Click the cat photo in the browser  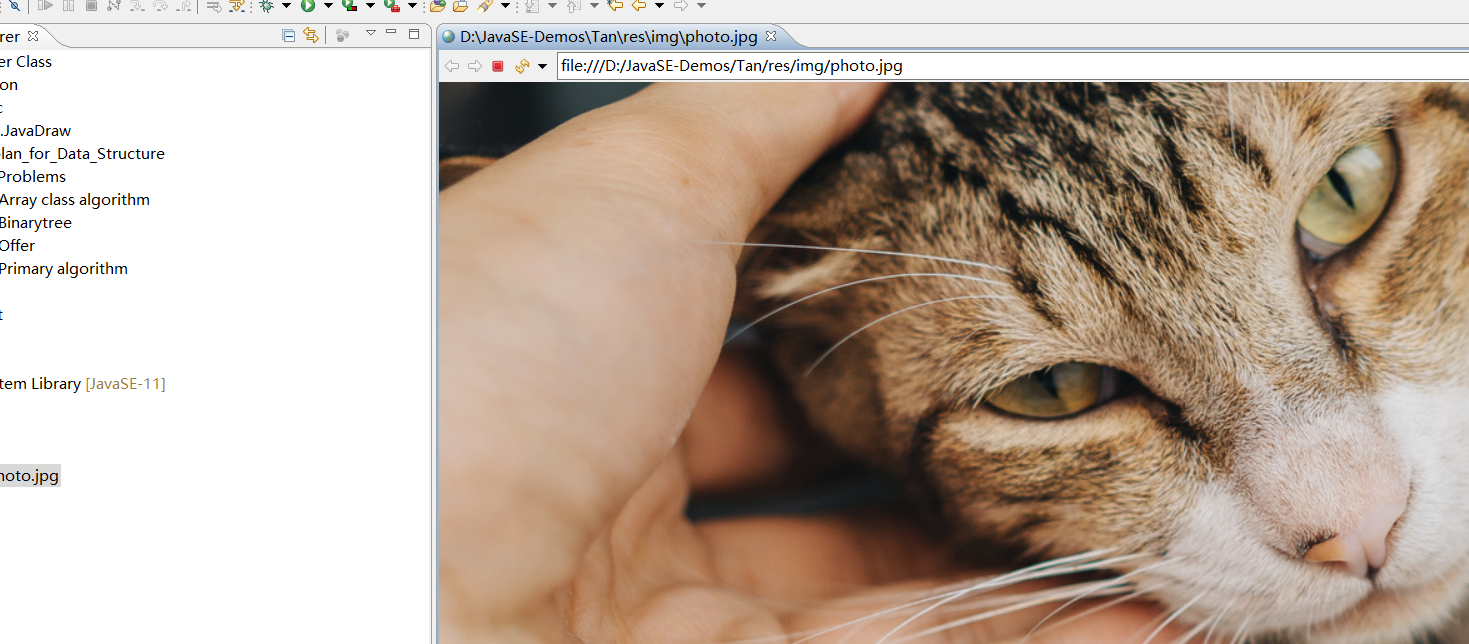953,362
